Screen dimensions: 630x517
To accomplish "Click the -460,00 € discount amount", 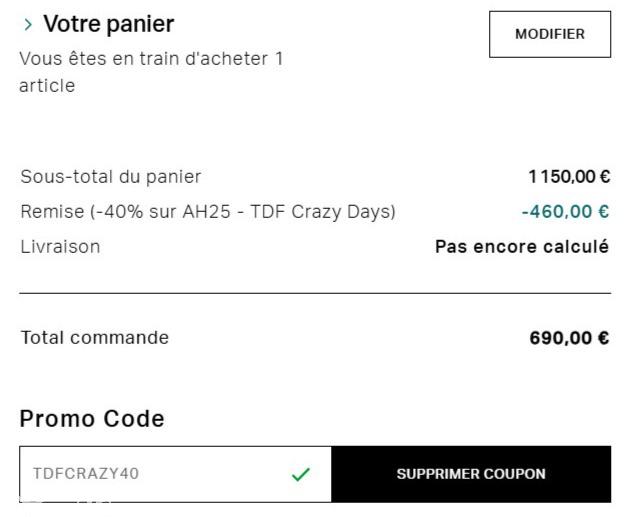I will click(565, 212).
